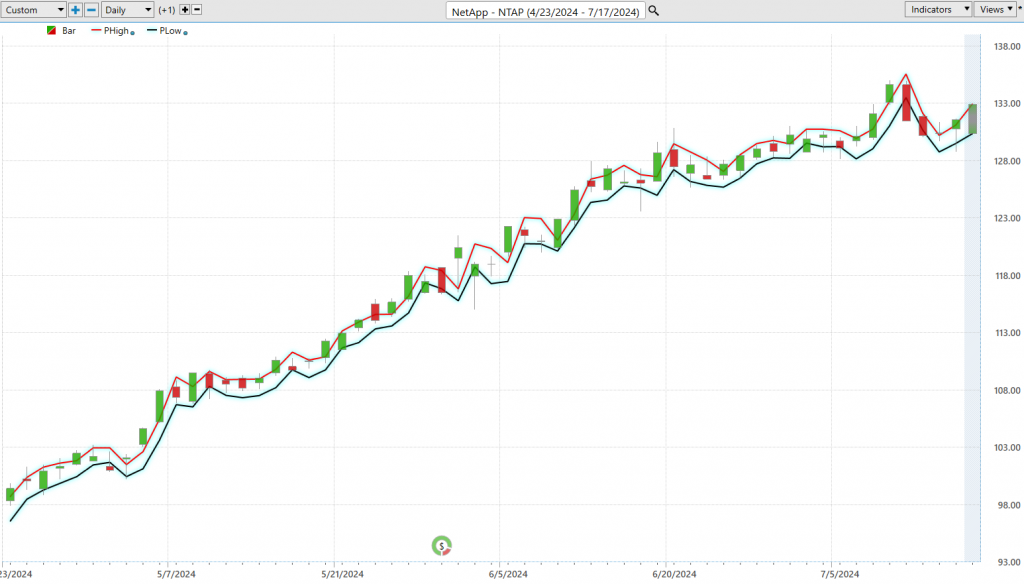Screen dimensions: 1024x584
Task: Click the dot next to PLow label
Action: pos(186,32)
